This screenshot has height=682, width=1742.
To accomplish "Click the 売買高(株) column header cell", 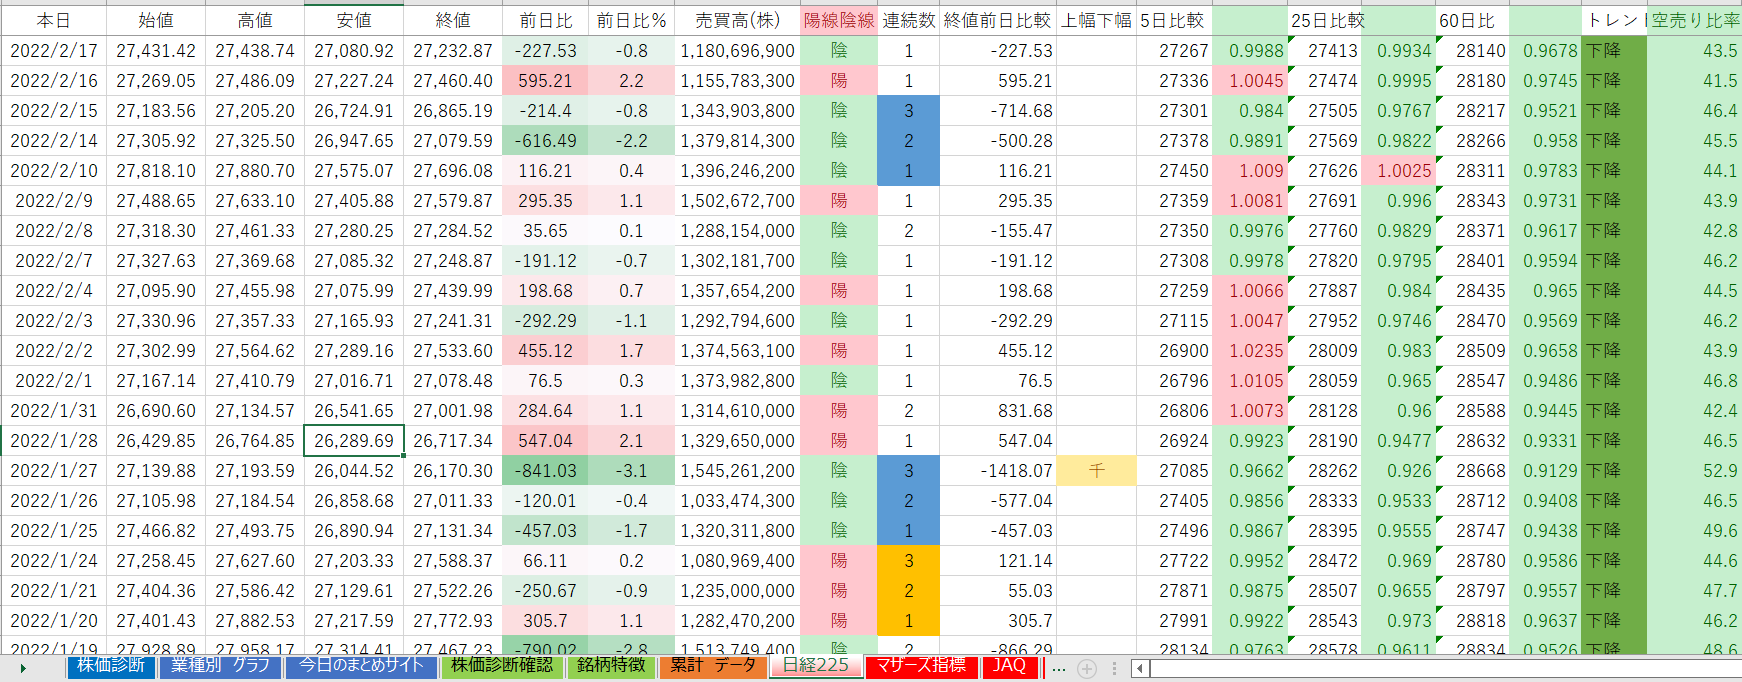I will 738,20.
